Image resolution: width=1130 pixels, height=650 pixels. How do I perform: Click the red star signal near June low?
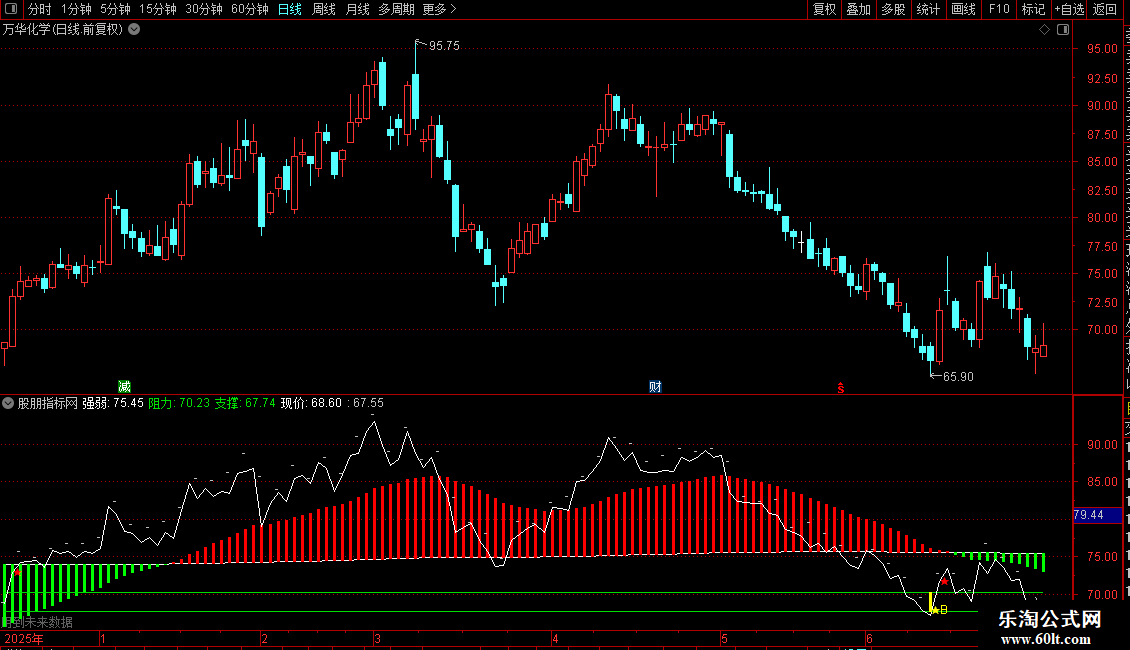pyautogui.click(x=944, y=581)
